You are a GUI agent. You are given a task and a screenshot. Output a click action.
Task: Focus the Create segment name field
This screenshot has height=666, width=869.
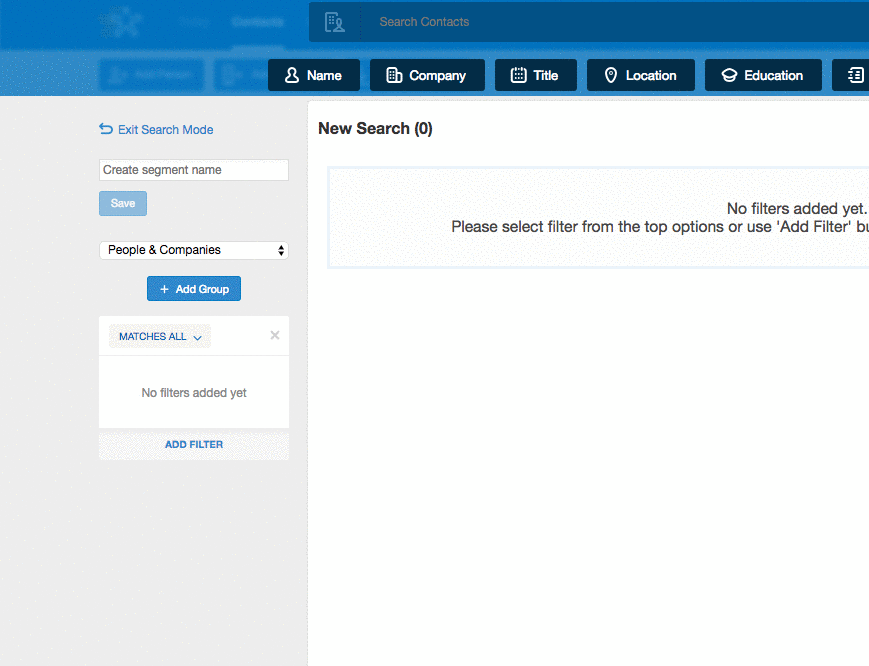pos(194,170)
